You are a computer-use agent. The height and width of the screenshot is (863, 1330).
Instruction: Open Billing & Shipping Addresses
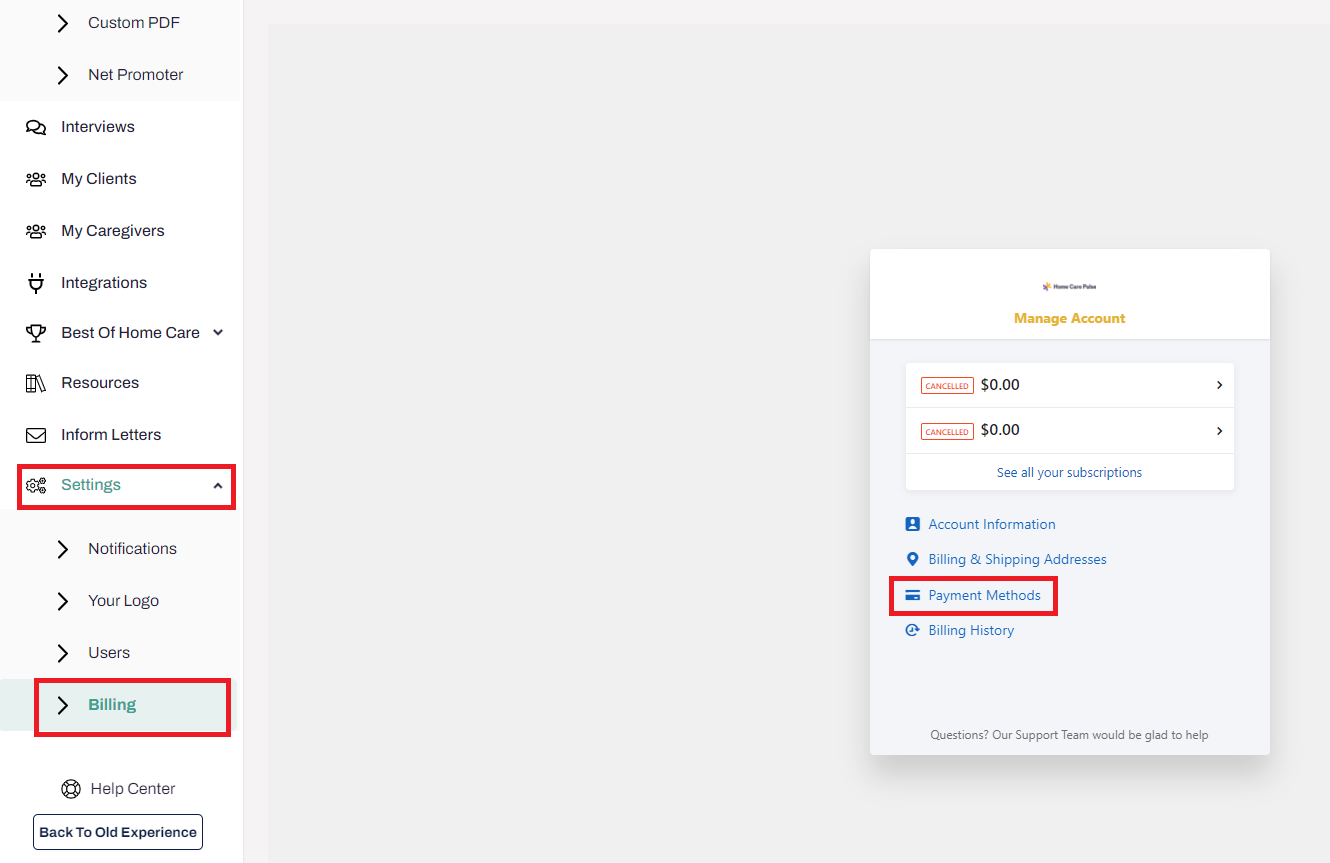click(x=1017, y=559)
